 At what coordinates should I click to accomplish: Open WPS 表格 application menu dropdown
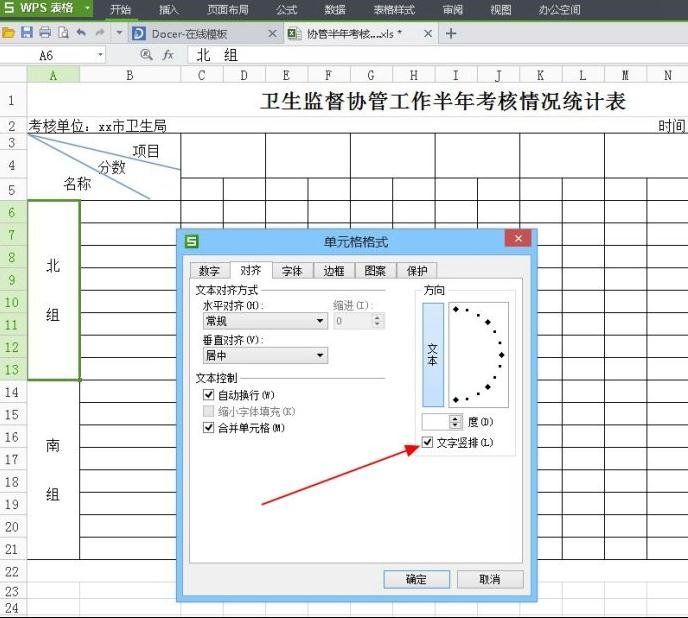87,8
